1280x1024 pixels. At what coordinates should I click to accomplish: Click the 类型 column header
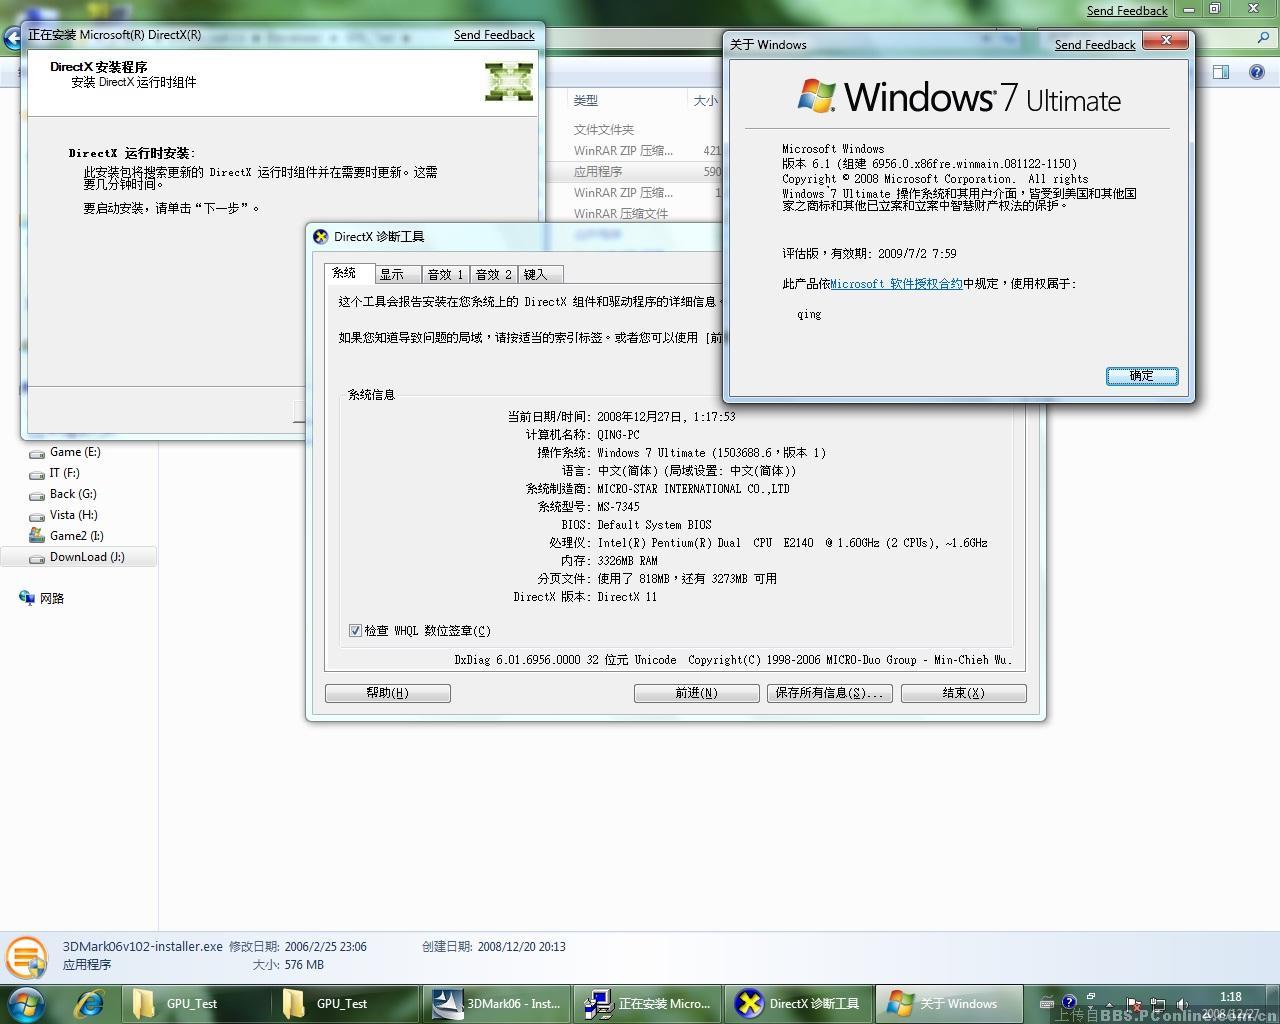coord(586,100)
